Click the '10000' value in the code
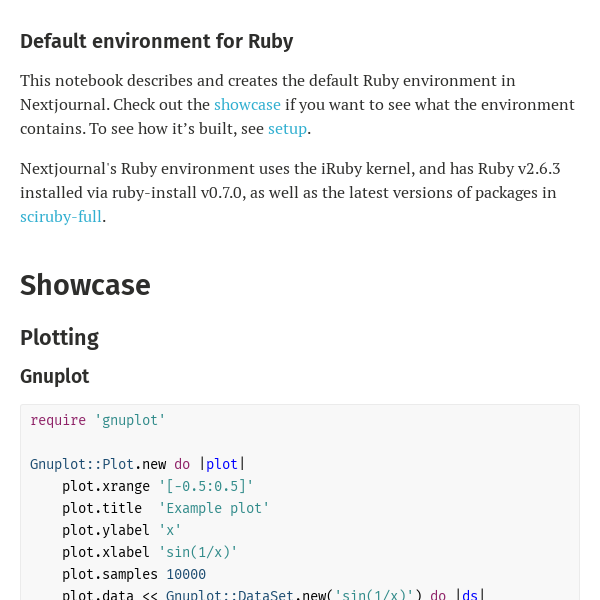 [186, 574]
